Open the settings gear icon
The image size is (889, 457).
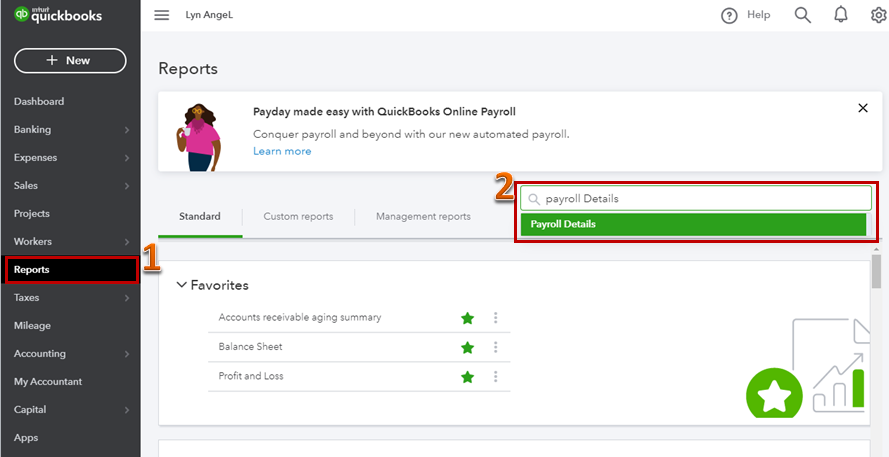coord(879,15)
